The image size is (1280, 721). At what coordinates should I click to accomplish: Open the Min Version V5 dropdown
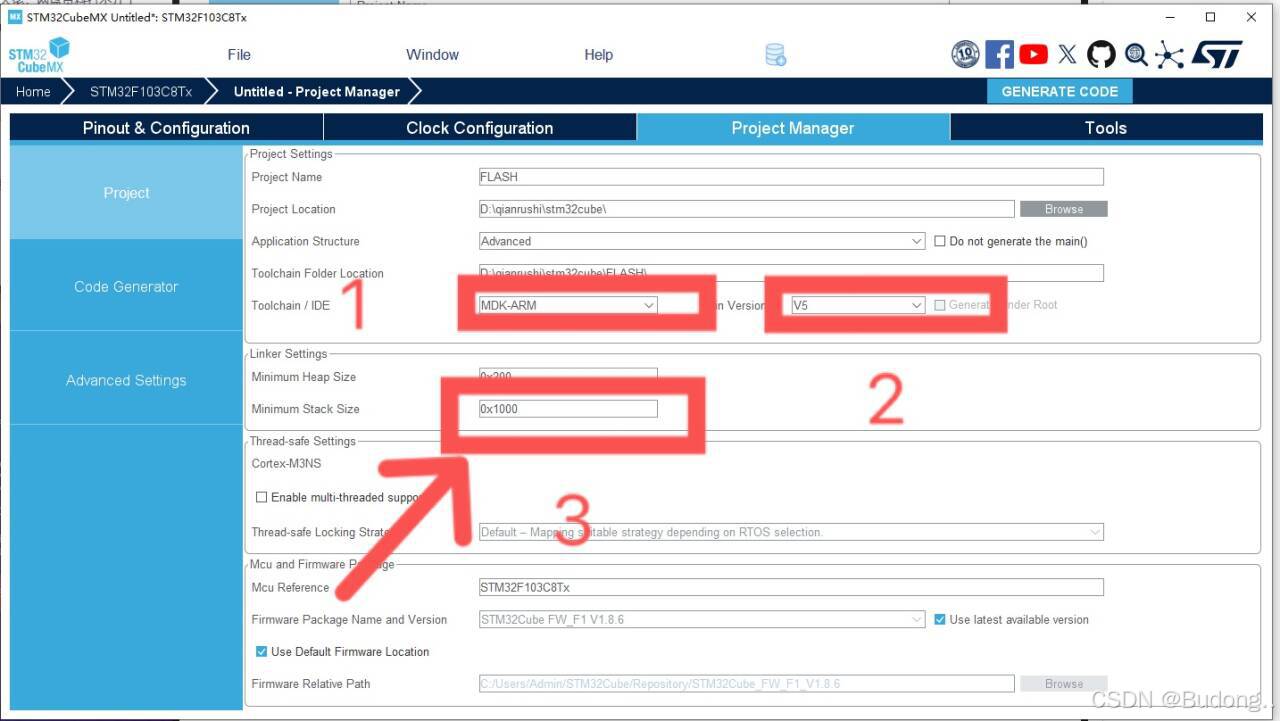coord(858,305)
